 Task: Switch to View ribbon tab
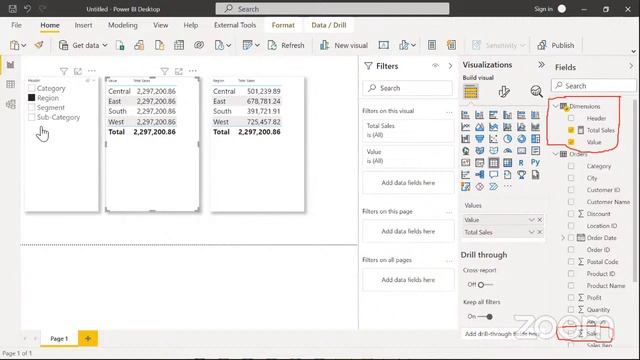160,25
